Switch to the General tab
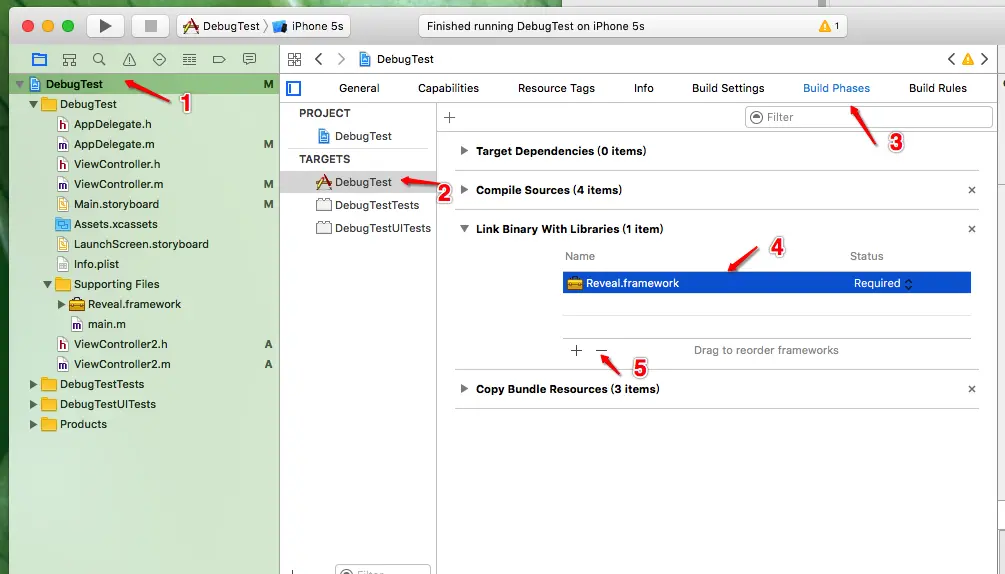 (359, 88)
